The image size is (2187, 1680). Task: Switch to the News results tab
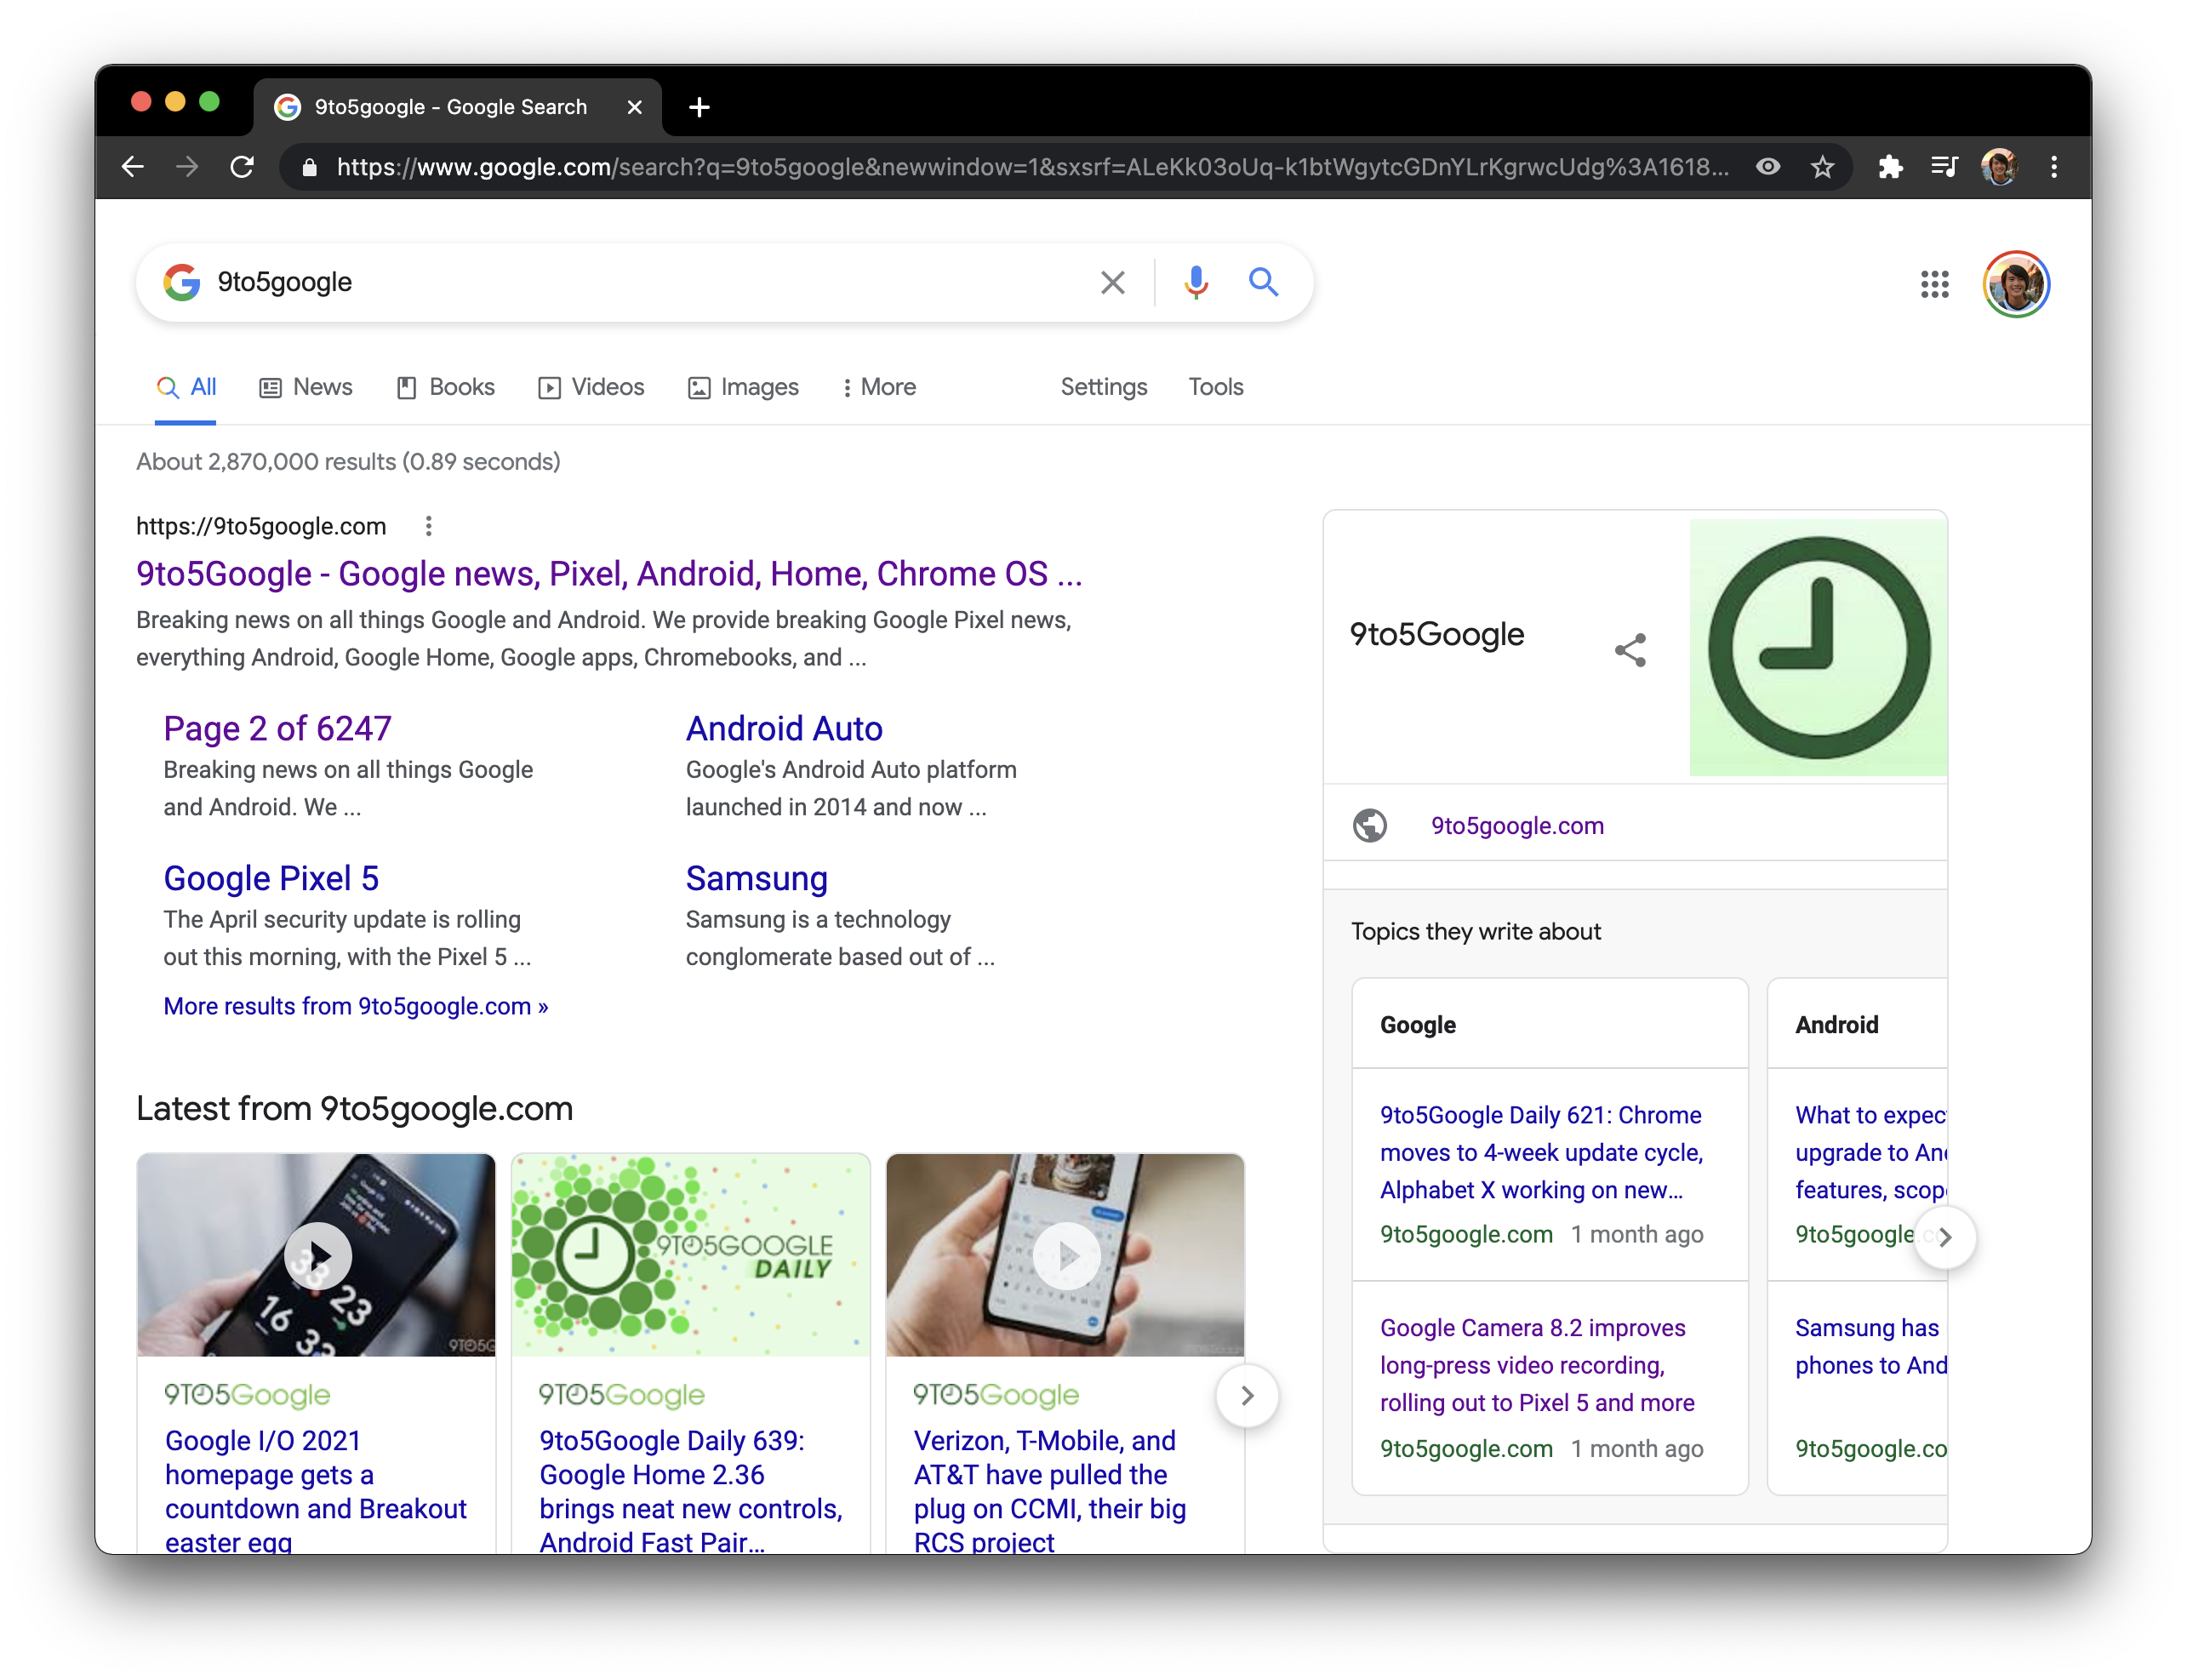point(306,387)
